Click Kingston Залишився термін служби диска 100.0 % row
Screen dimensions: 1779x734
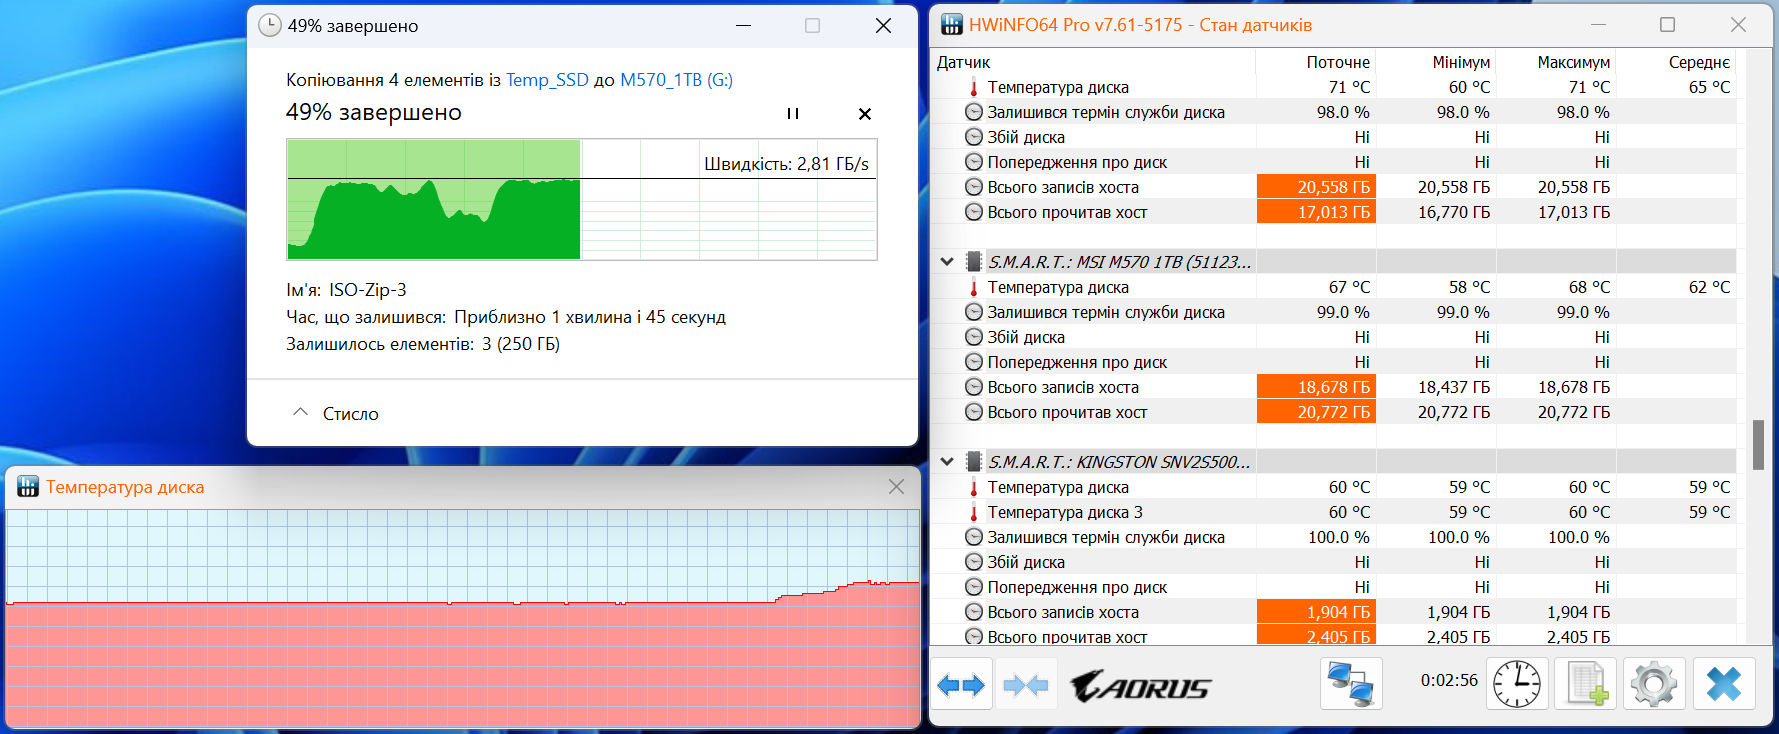(1335, 537)
